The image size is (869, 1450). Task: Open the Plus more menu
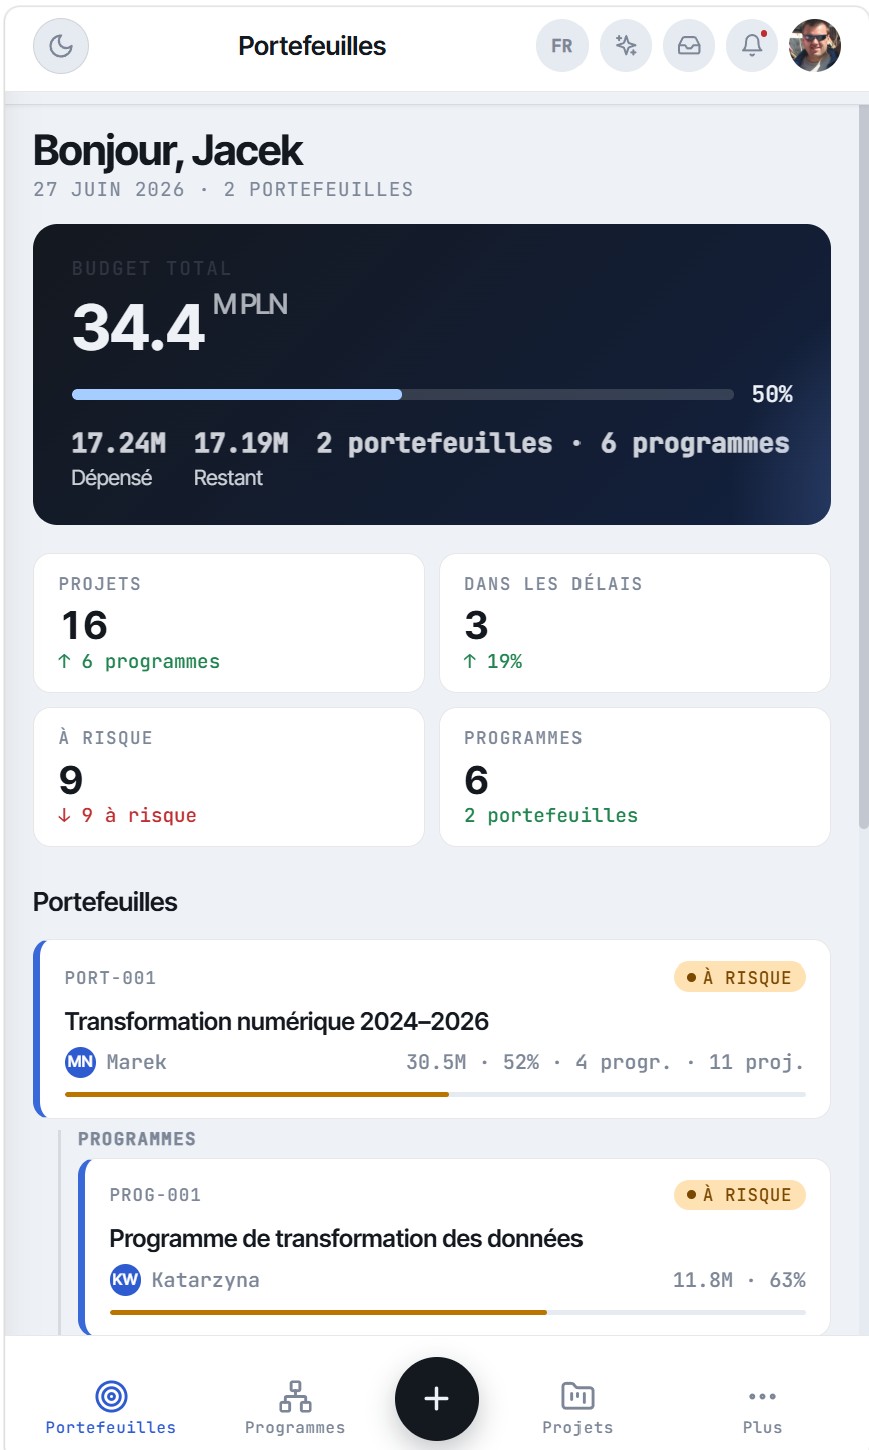762,1407
